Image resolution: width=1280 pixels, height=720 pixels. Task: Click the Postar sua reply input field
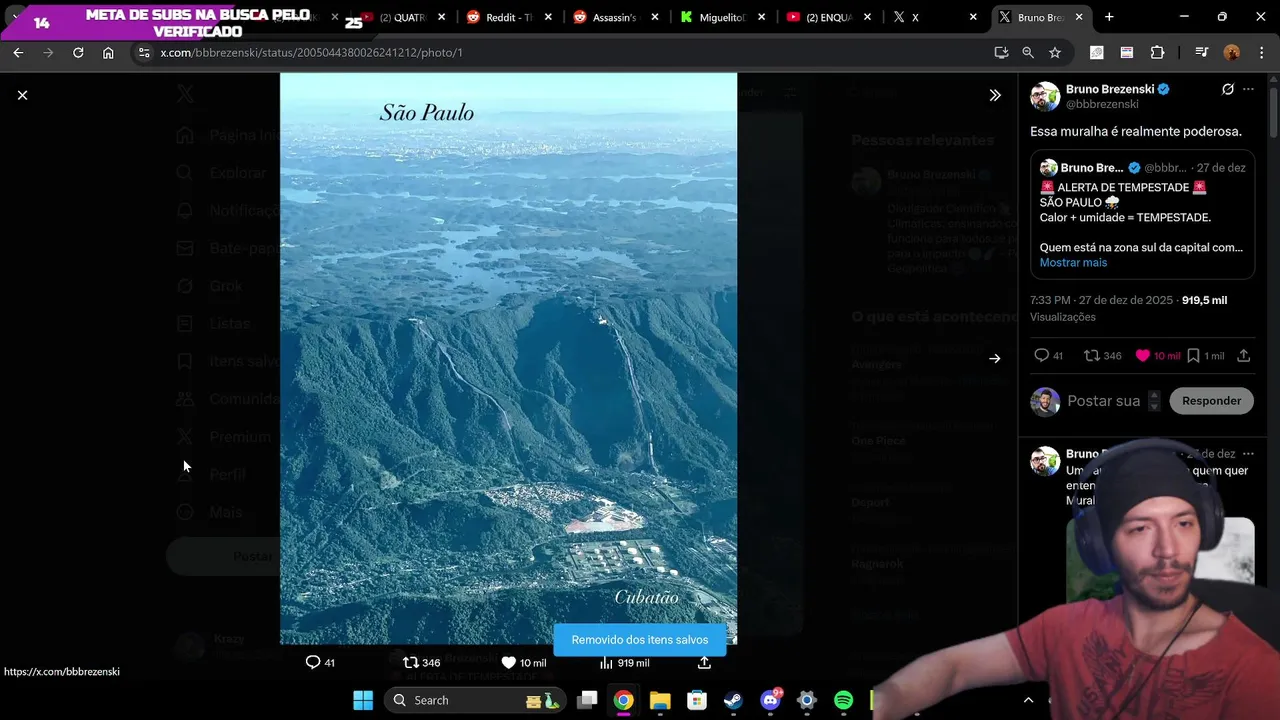(1103, 401)
